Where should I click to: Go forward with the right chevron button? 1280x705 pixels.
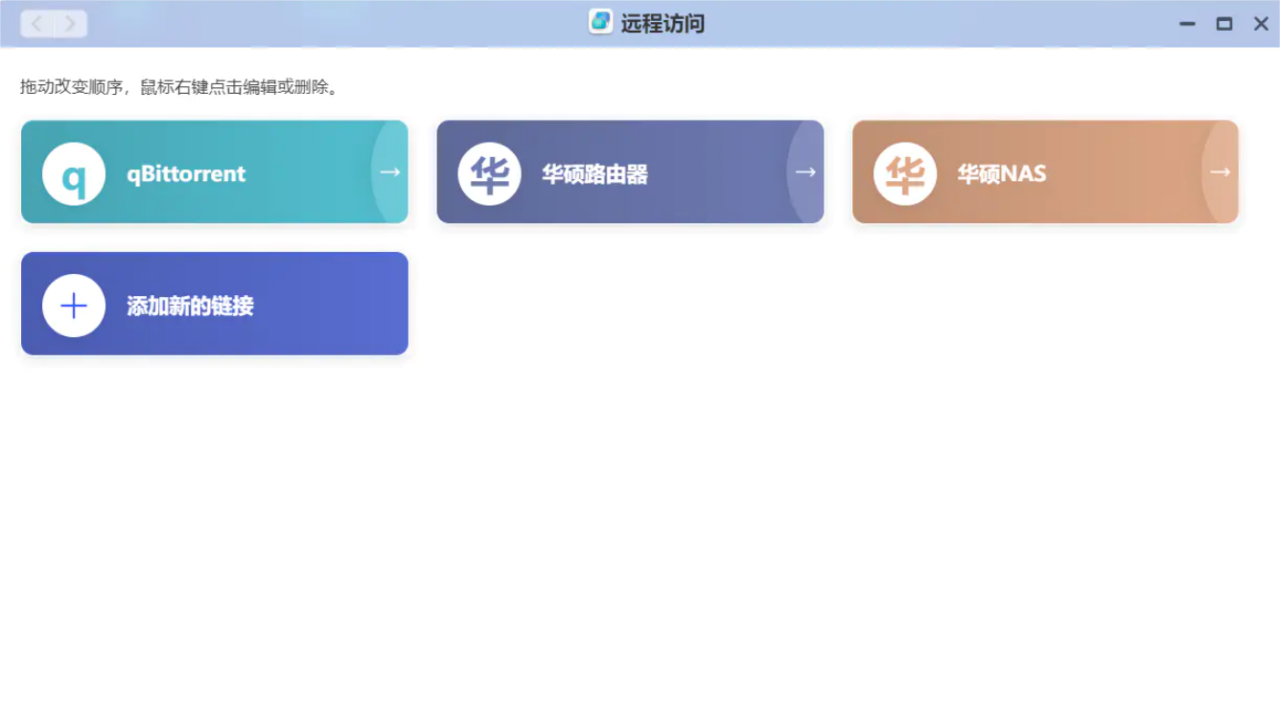pyautogui.click(x=70, y=23)
